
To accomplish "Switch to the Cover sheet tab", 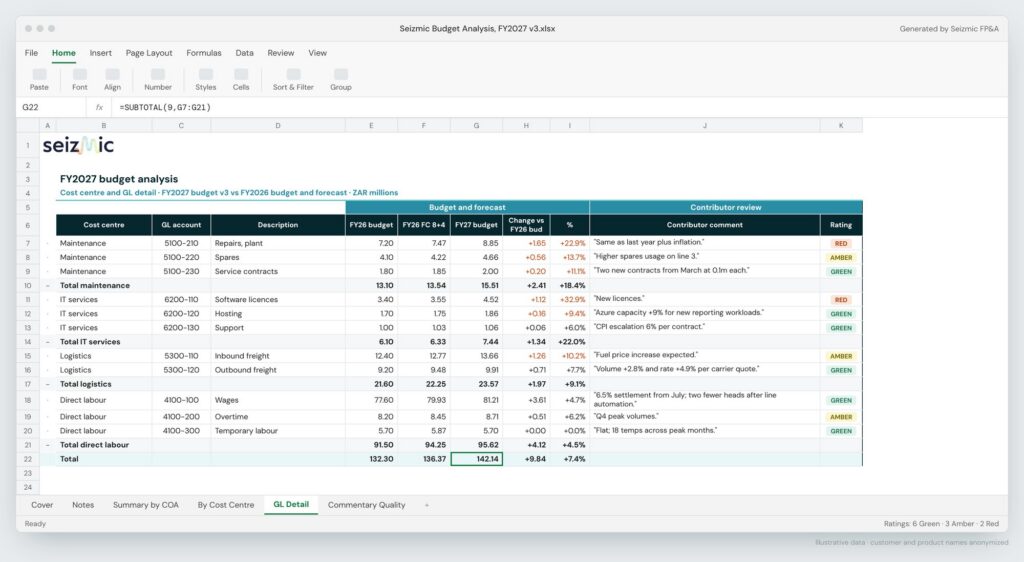I will (42, 505).
